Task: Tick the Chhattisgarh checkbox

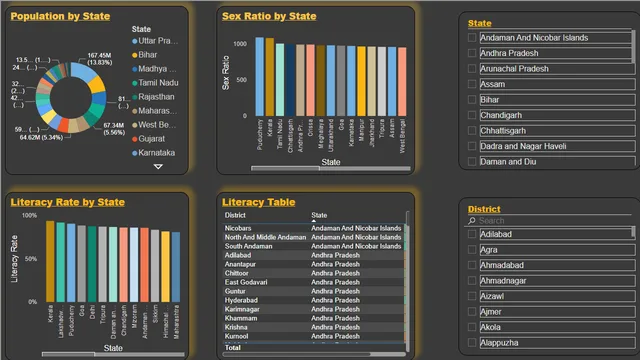Action: (472, 131)
